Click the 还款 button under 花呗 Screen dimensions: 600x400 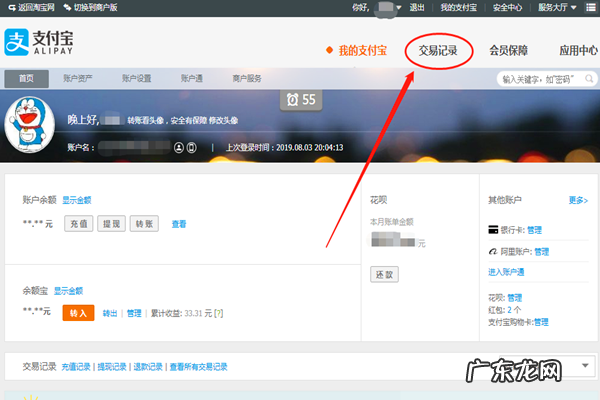(x=384, y=274)
